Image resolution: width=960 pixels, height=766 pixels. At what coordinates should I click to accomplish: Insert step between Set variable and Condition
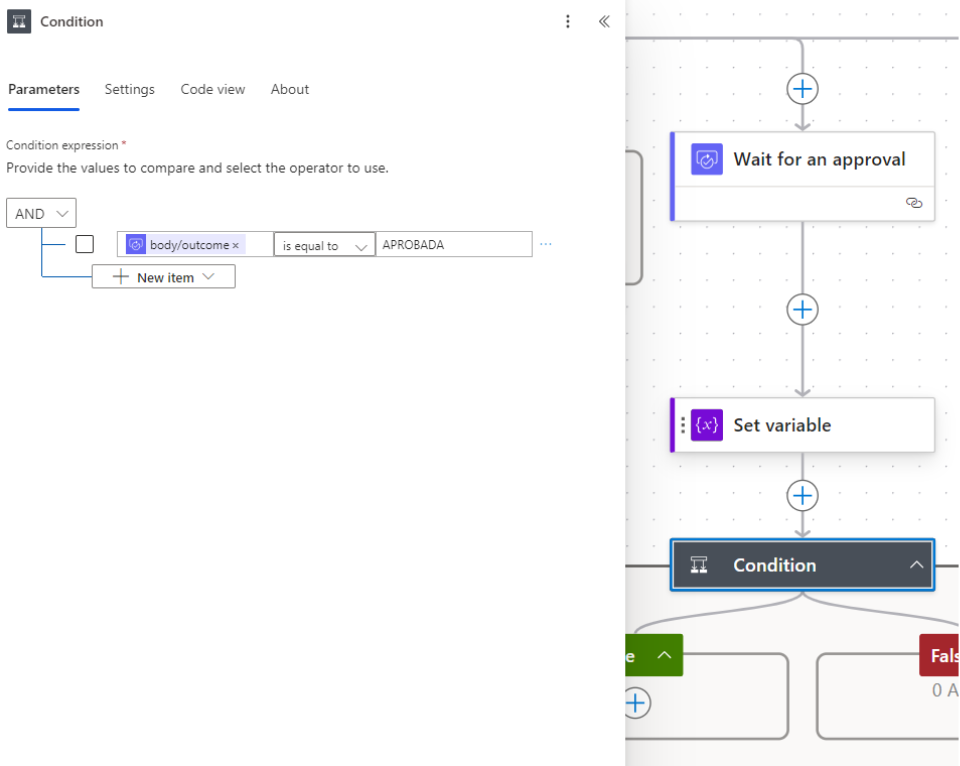802,496
